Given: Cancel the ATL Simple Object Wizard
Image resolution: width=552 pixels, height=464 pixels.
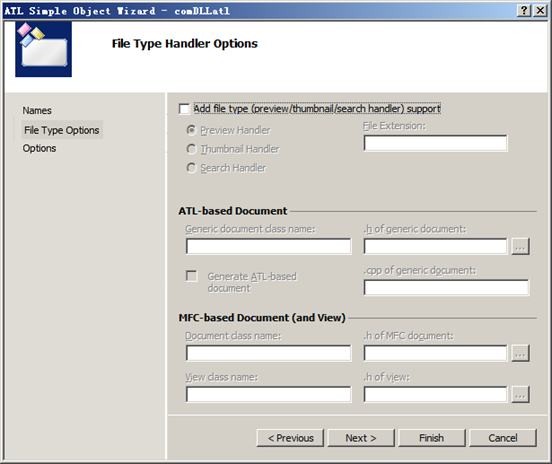Looking at the screenshot, I should point(503,438).
